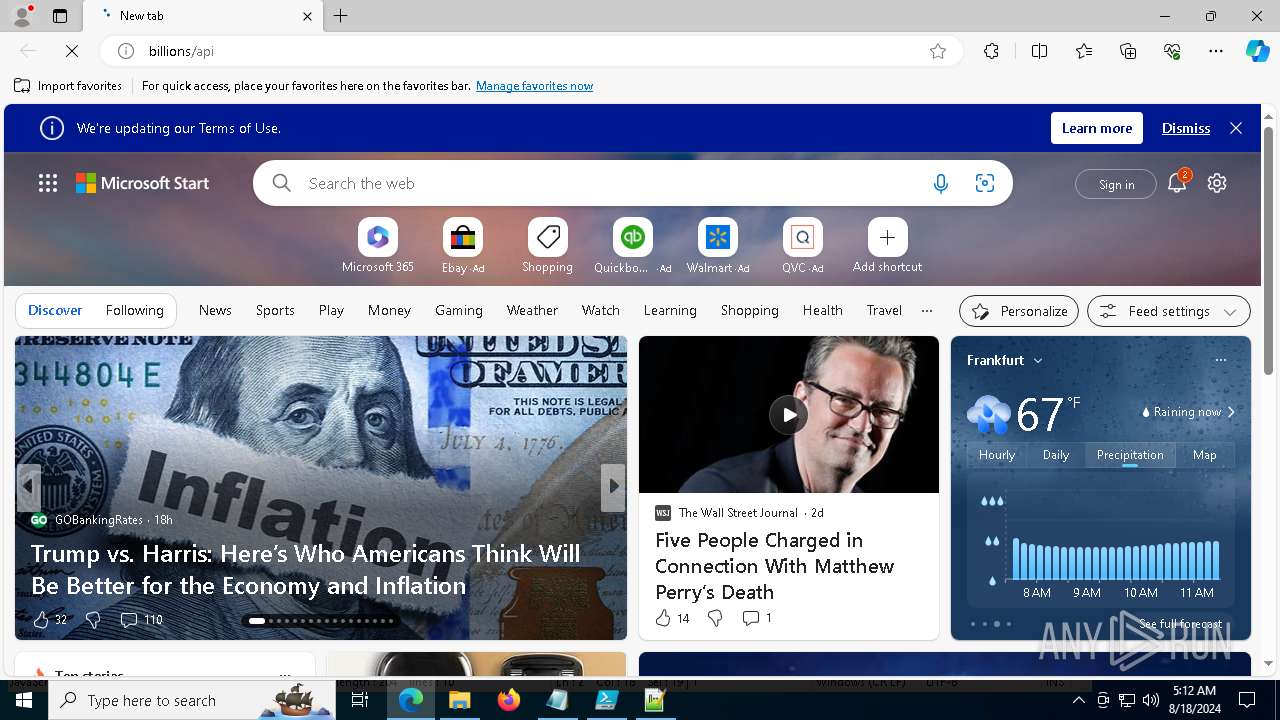The width and height of the screenshot is (1280, 720).
Task: Open File Explorer from the taskbar
Action: 460,700
